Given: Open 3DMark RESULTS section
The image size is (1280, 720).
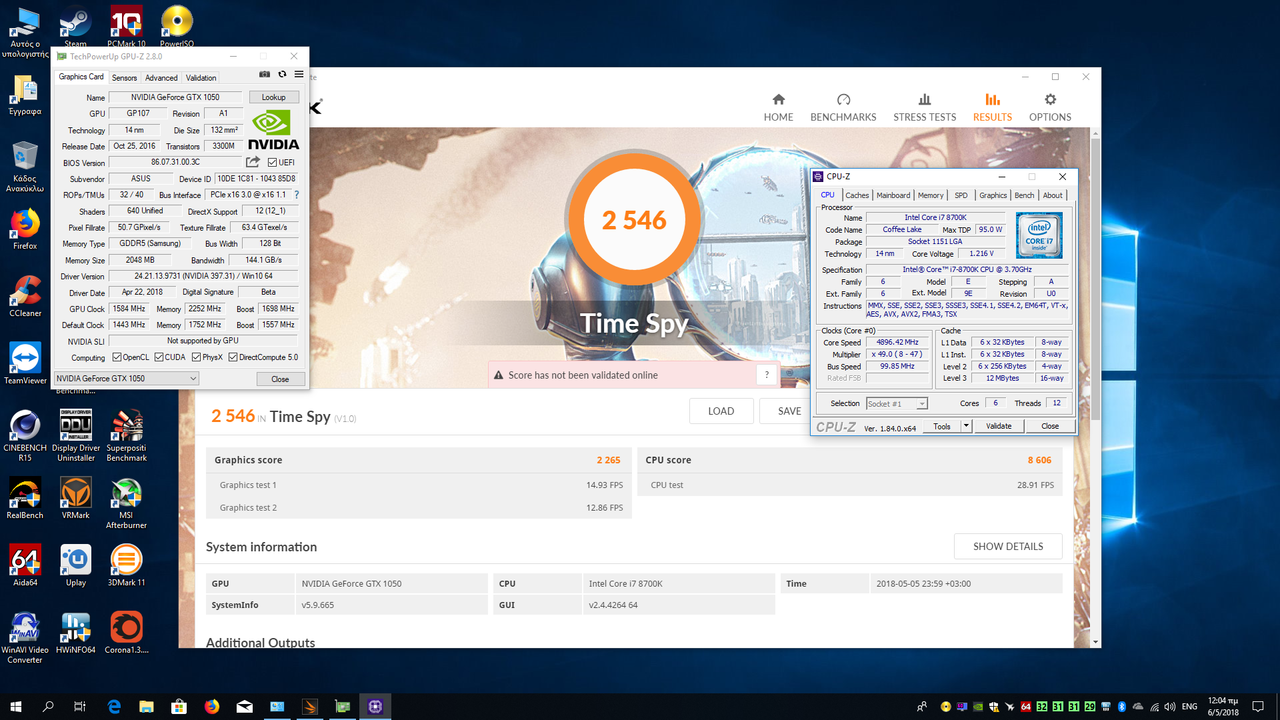Looking at the screenshot, I should [992, 108].
